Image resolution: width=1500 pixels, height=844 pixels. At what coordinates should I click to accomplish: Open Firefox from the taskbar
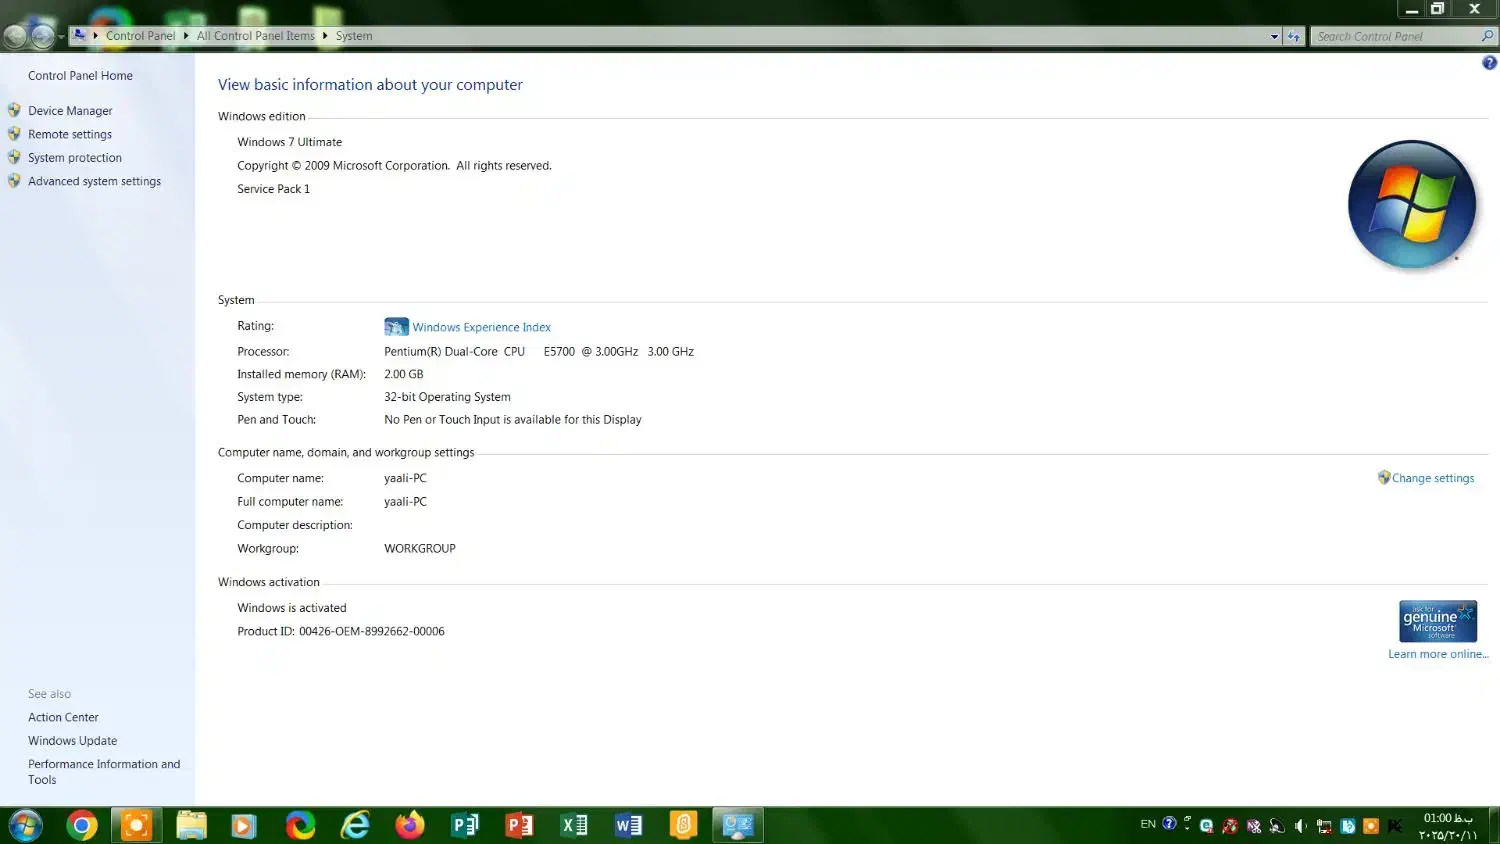pos(409,825)
